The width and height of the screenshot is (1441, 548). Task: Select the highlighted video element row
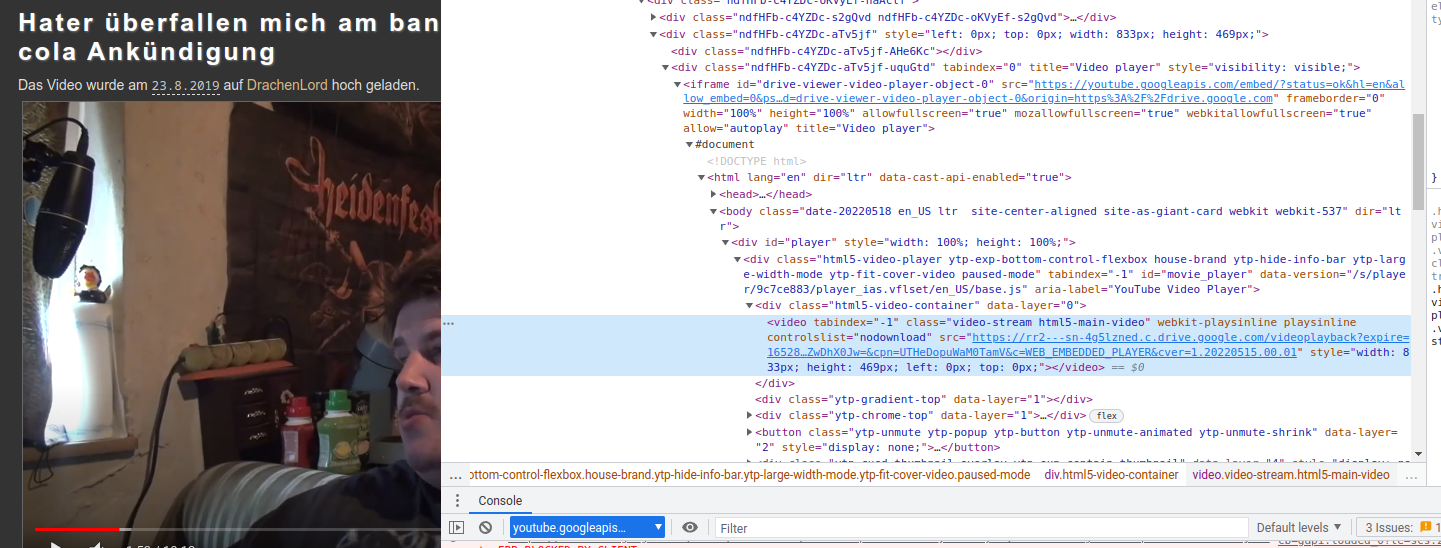926,345
